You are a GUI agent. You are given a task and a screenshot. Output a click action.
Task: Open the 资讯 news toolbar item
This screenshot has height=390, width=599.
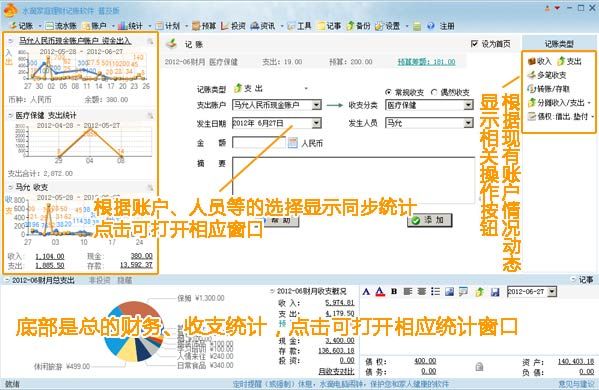pos(263,26)
